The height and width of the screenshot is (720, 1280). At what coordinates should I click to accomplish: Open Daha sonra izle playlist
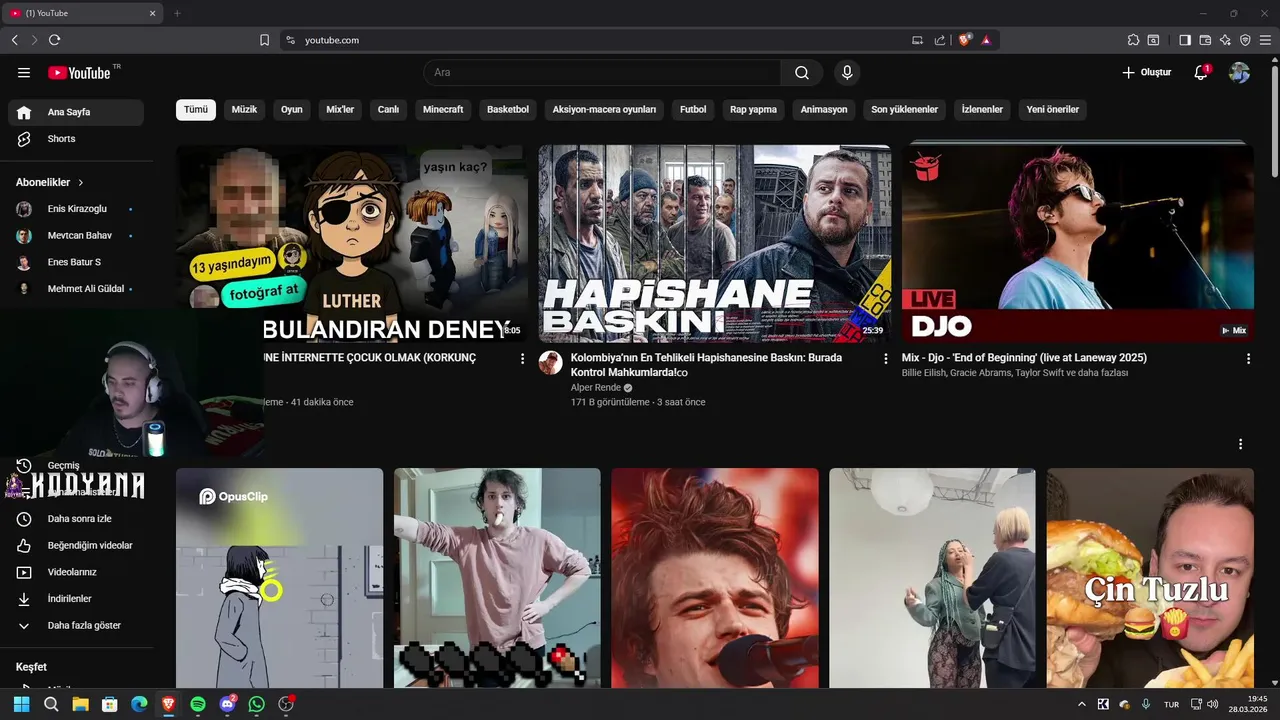pos(76,519)
